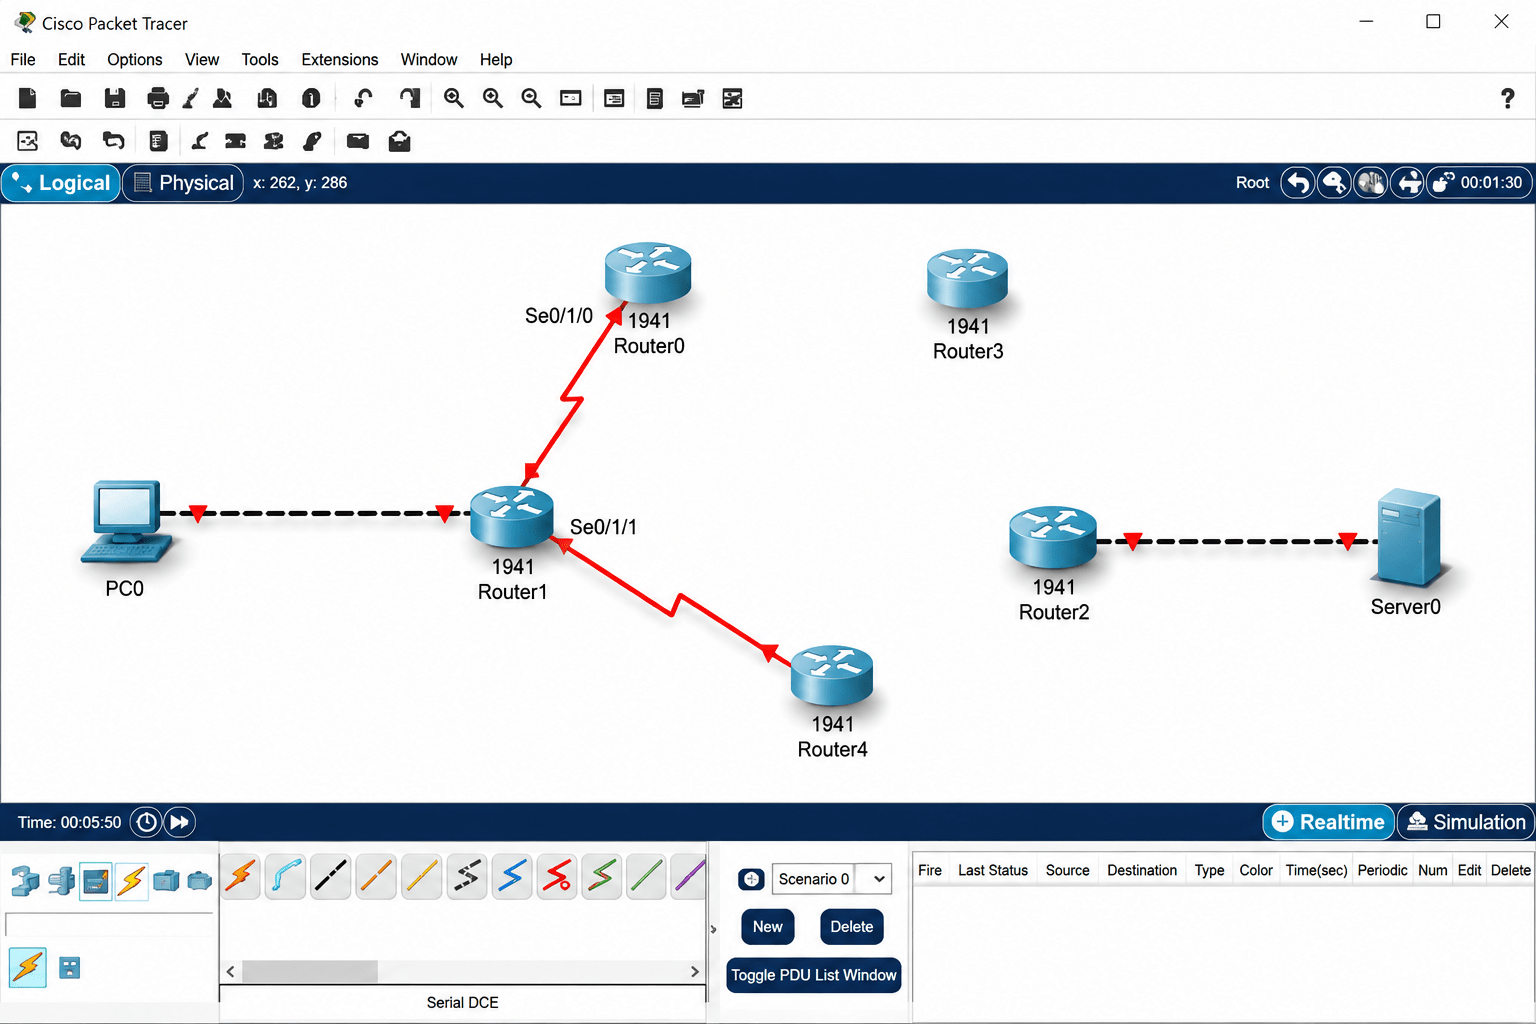Click the Fire column header
The height and width of the screenshot is (1024, 1536).
point(930,870)
